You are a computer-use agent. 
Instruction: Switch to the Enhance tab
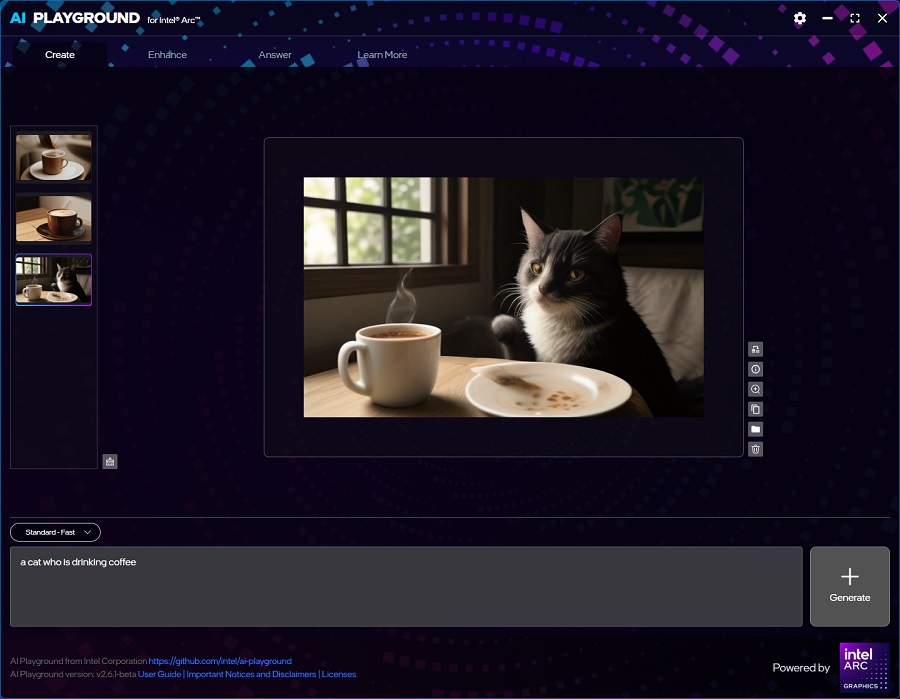167,55
